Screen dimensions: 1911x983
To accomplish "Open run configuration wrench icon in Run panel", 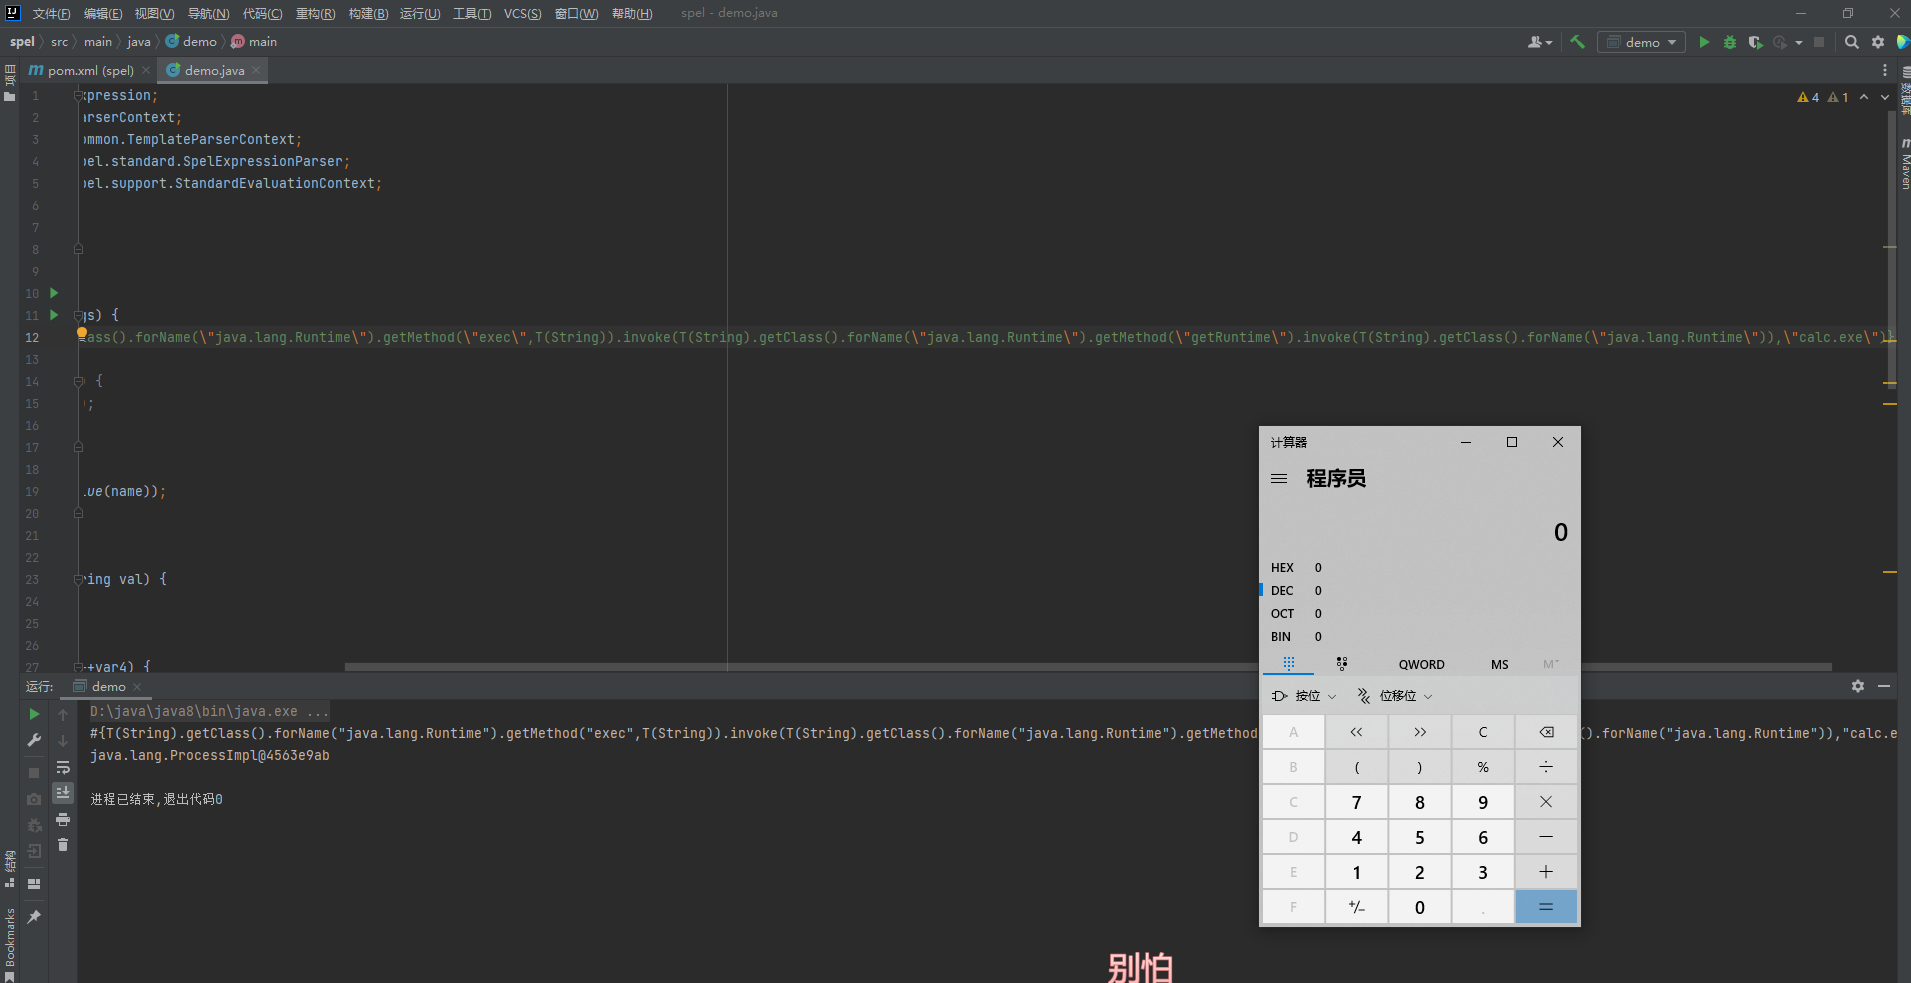I will point(34,740).
